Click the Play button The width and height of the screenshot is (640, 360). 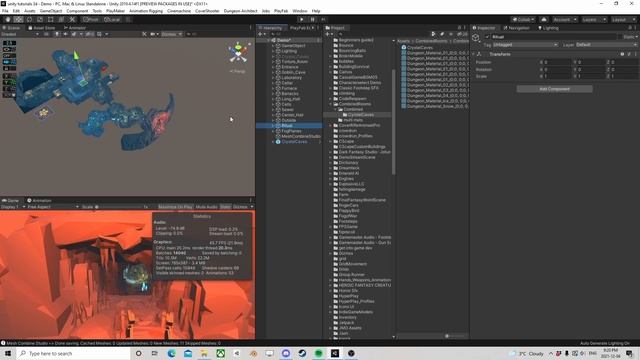[x=301, y=20]
